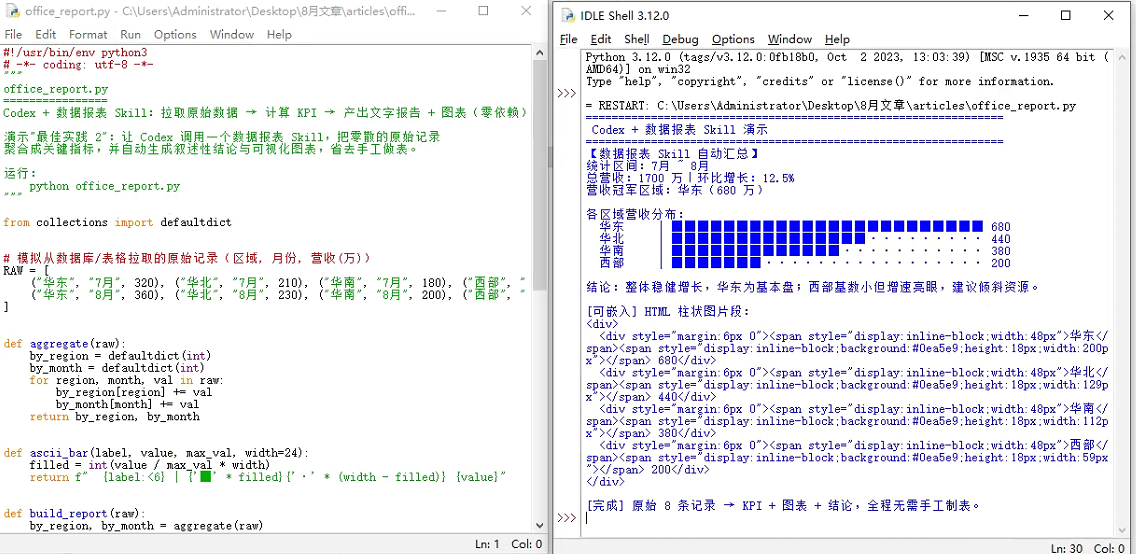Click 'Codex + 数据报表 Skill 演示' heading in shell
This screenshot has height=554, width=1136.
click(680, 130)
